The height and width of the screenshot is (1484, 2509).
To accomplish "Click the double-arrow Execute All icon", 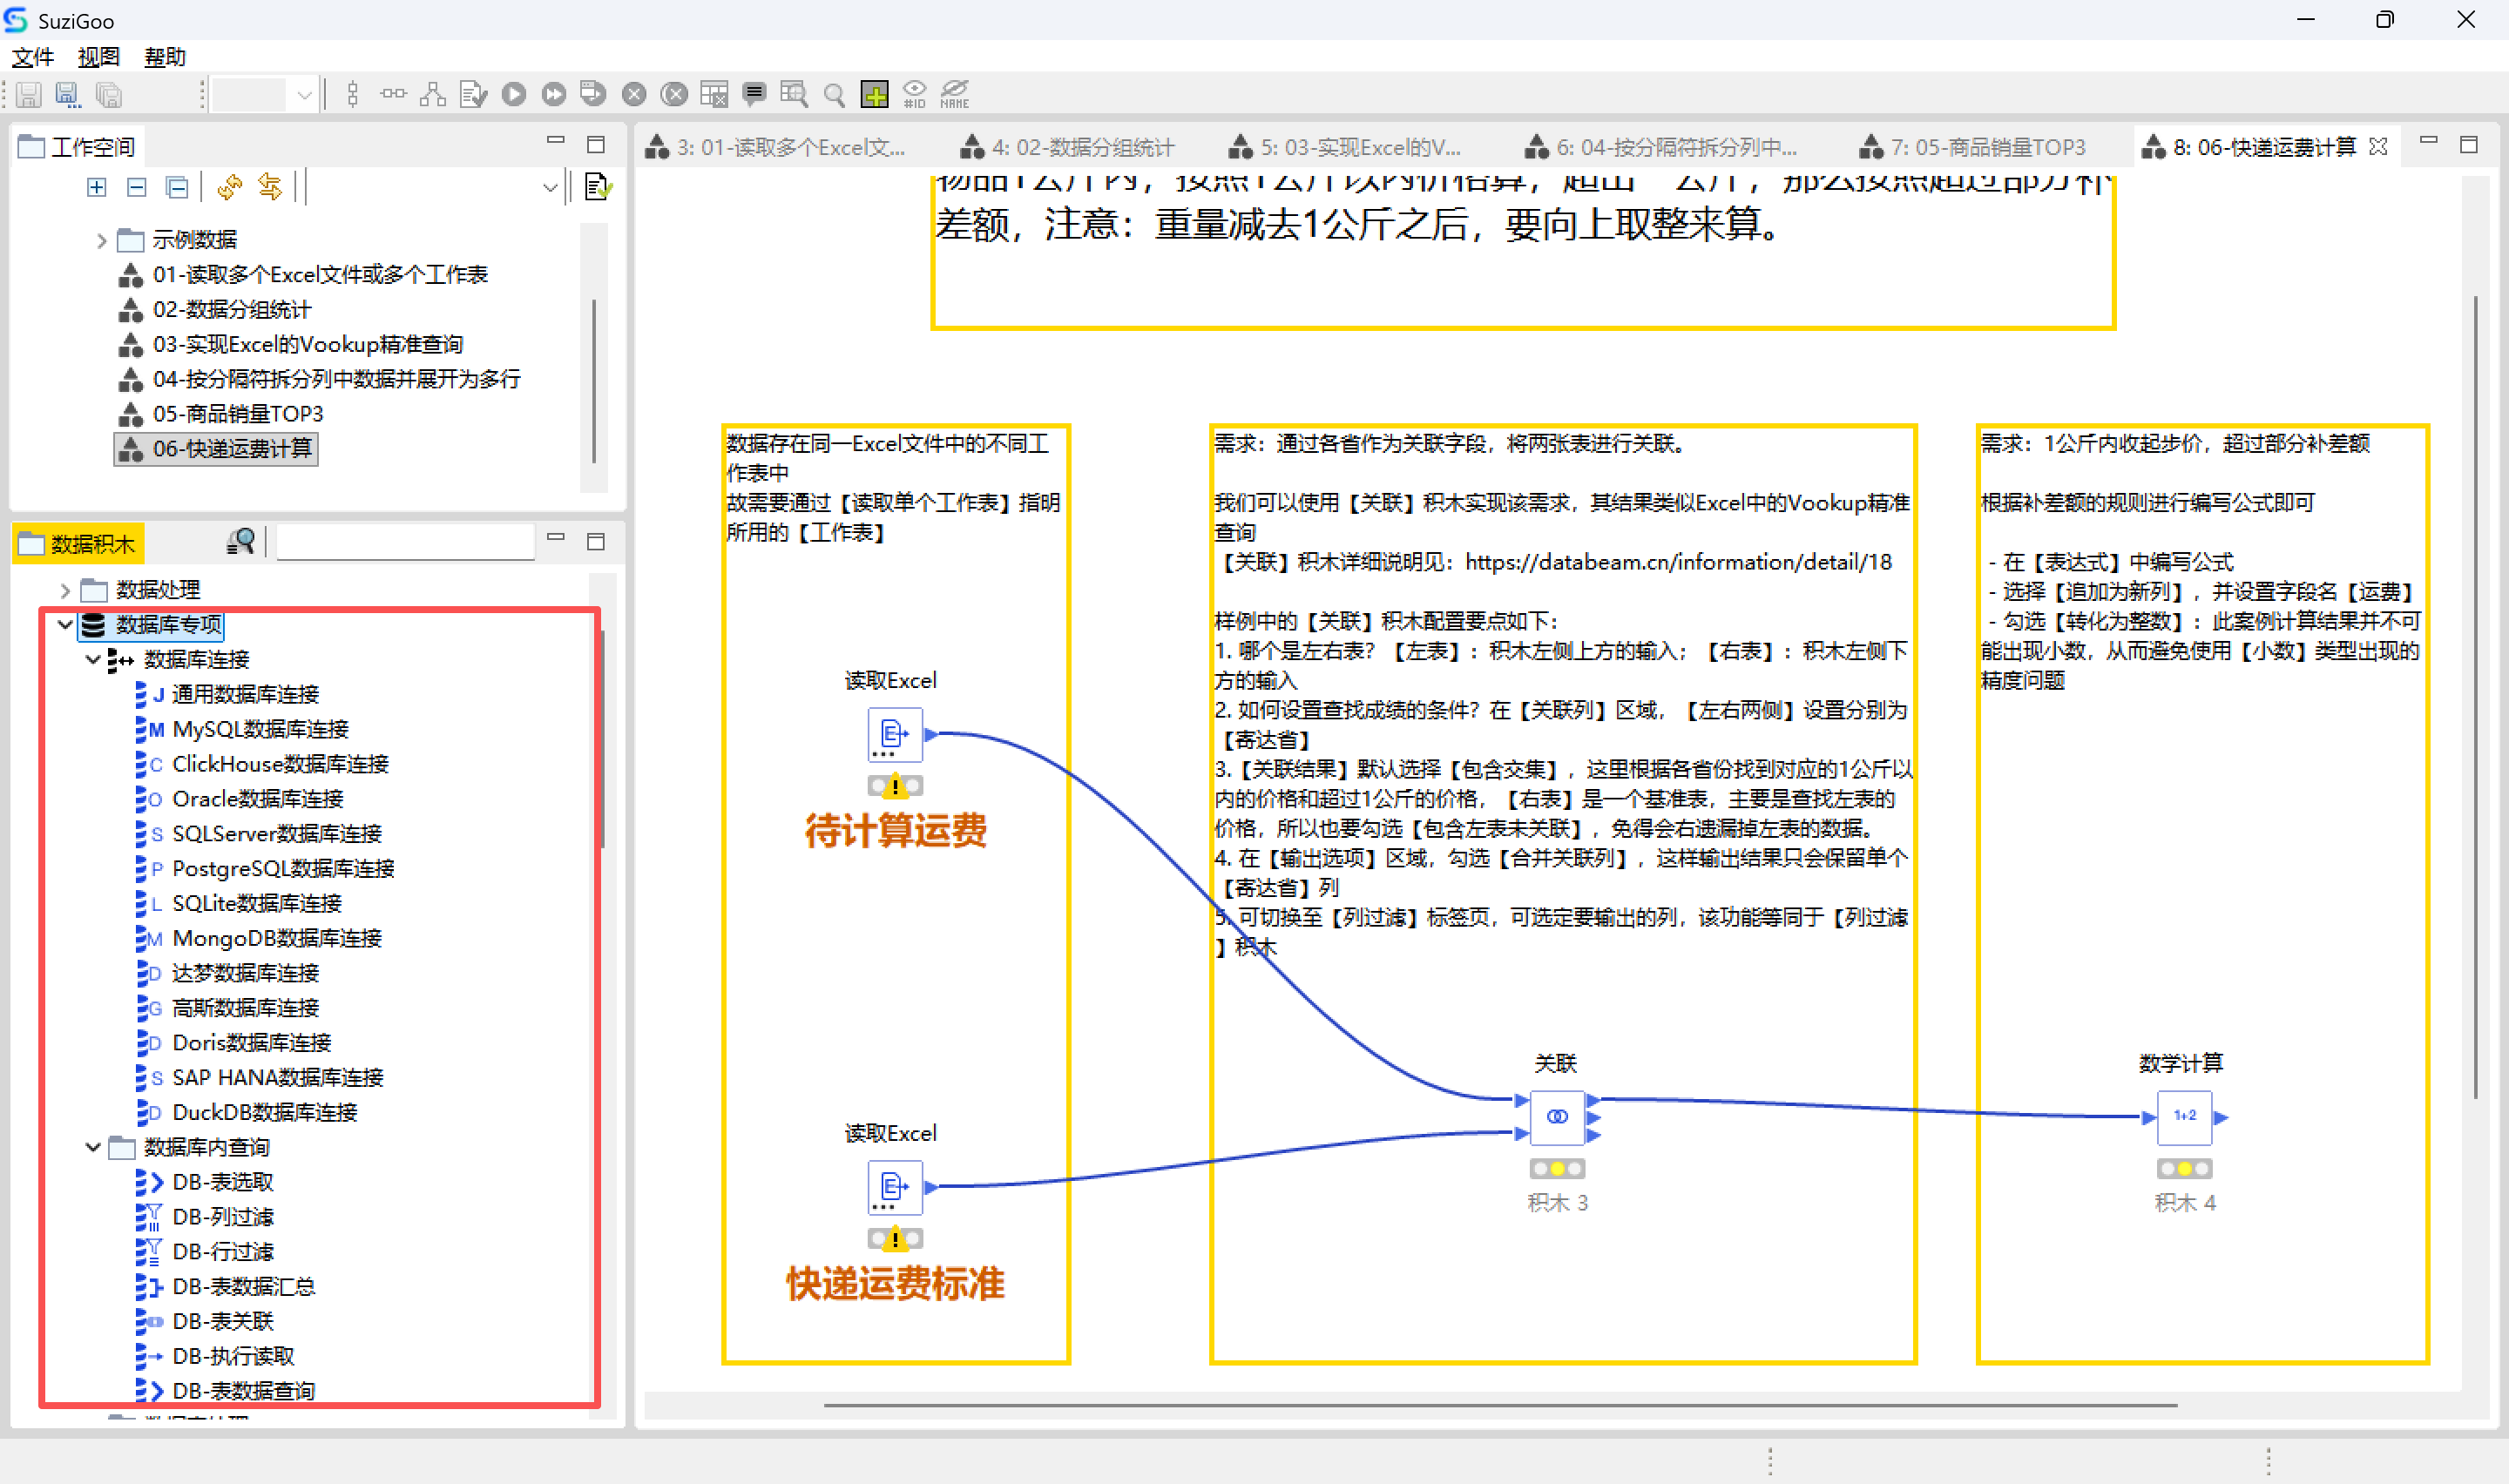I will (x=554, y=95).
